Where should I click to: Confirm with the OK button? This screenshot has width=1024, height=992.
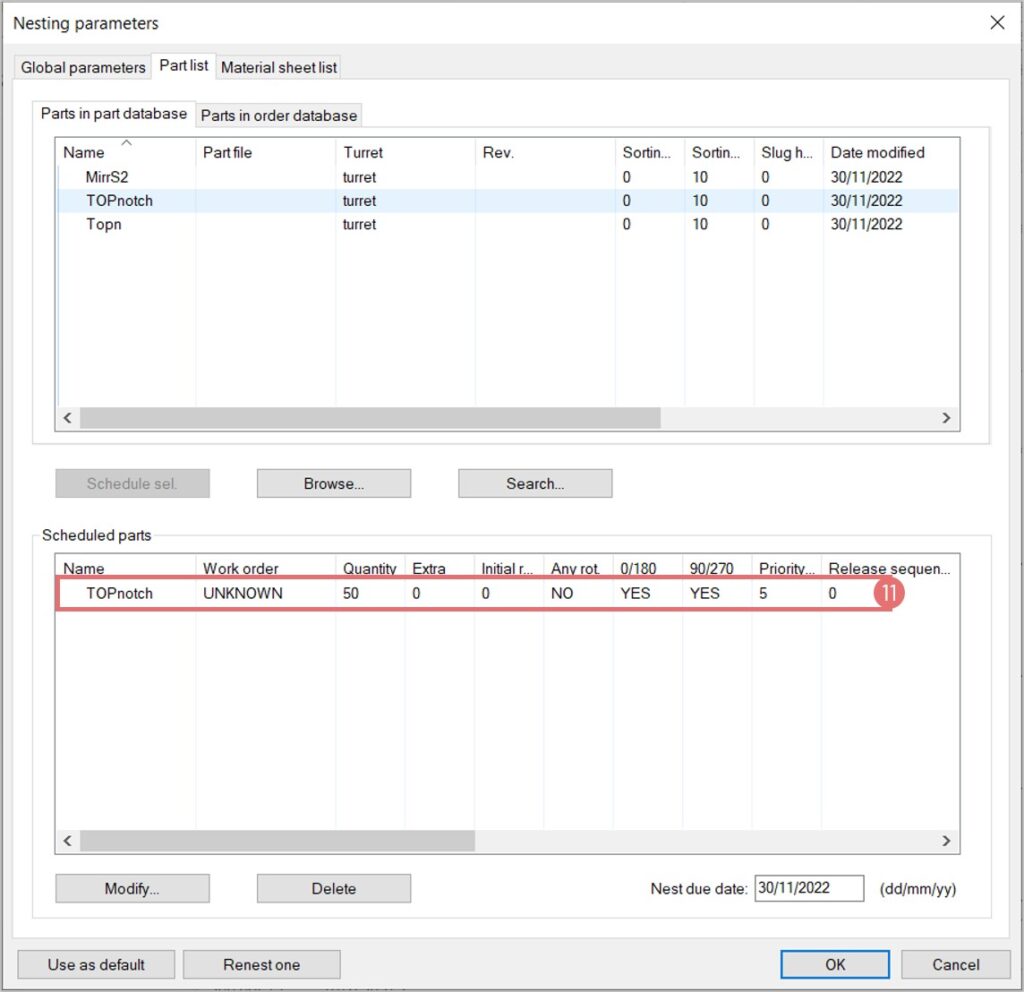tap(835, 965)
